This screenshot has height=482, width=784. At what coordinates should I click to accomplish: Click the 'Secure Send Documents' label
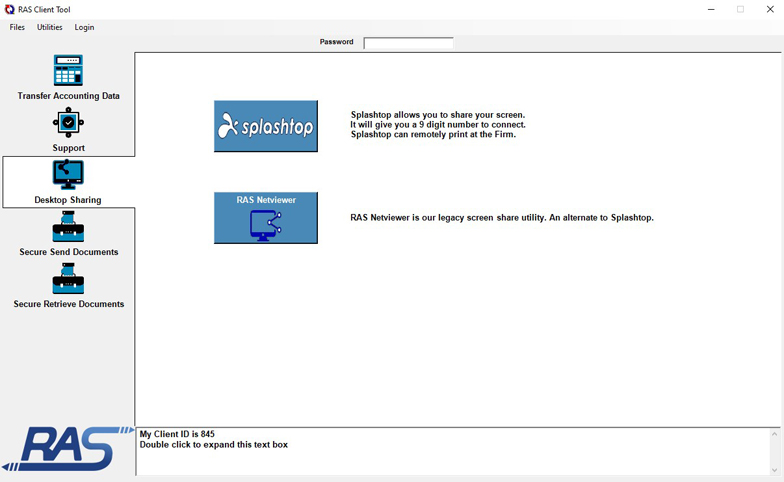[68, 252]
